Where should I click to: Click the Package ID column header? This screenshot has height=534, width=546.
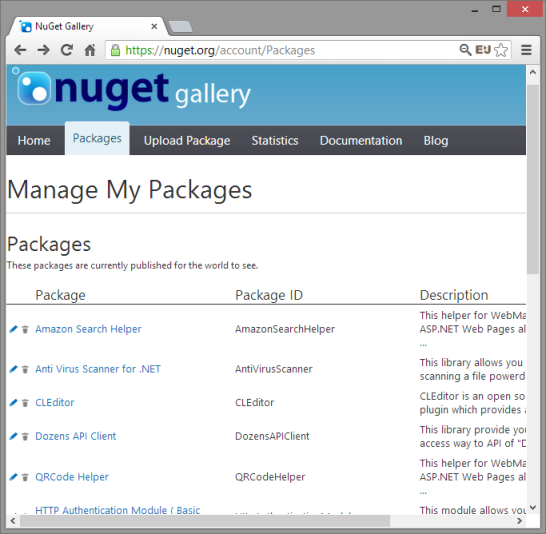(269, 295)
